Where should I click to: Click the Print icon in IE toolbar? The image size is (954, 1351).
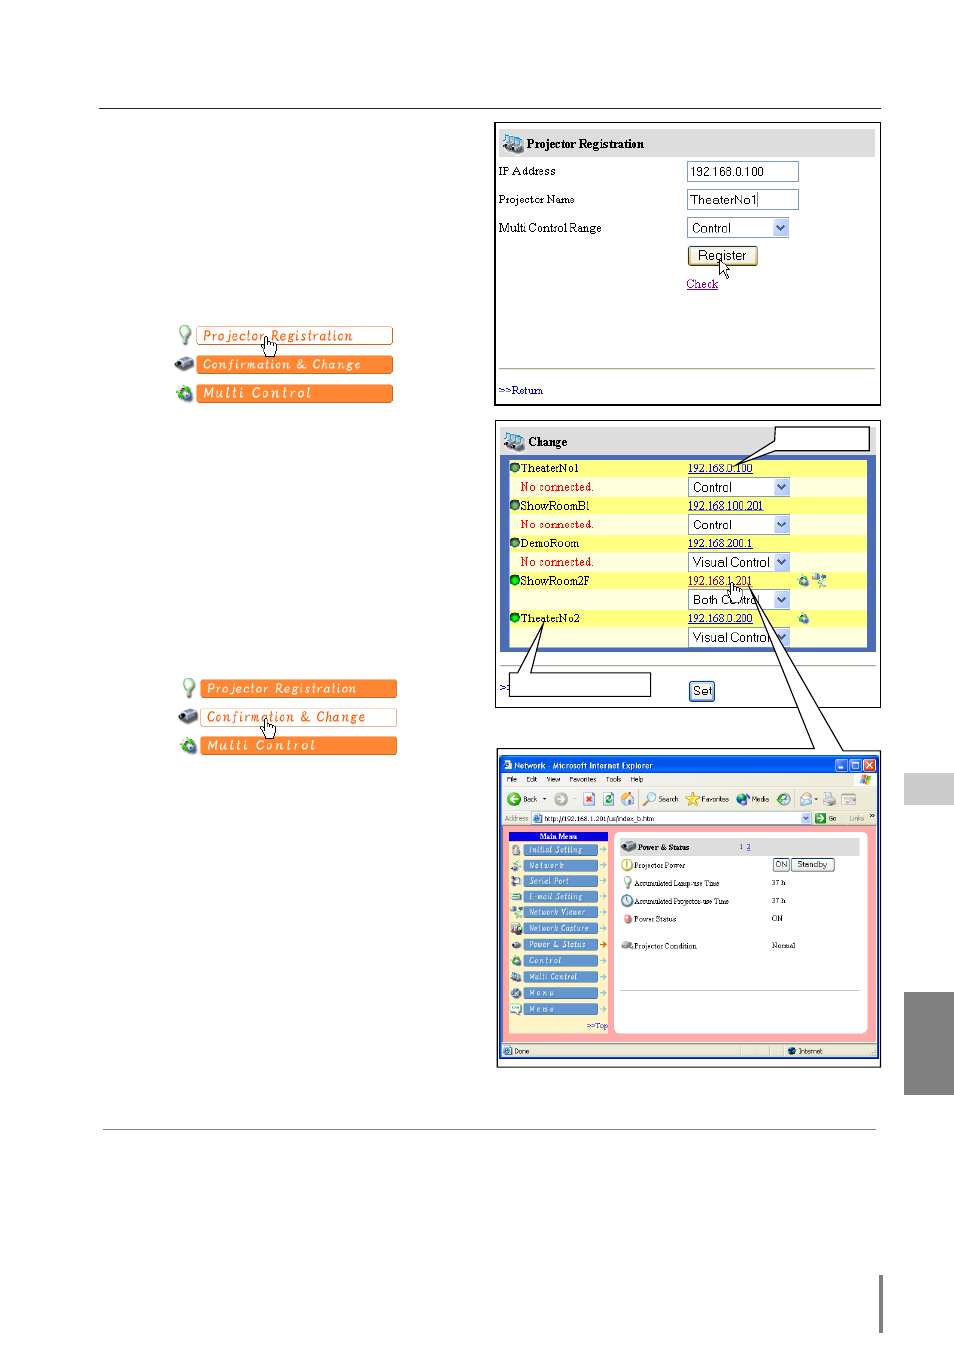pos(829,799)
